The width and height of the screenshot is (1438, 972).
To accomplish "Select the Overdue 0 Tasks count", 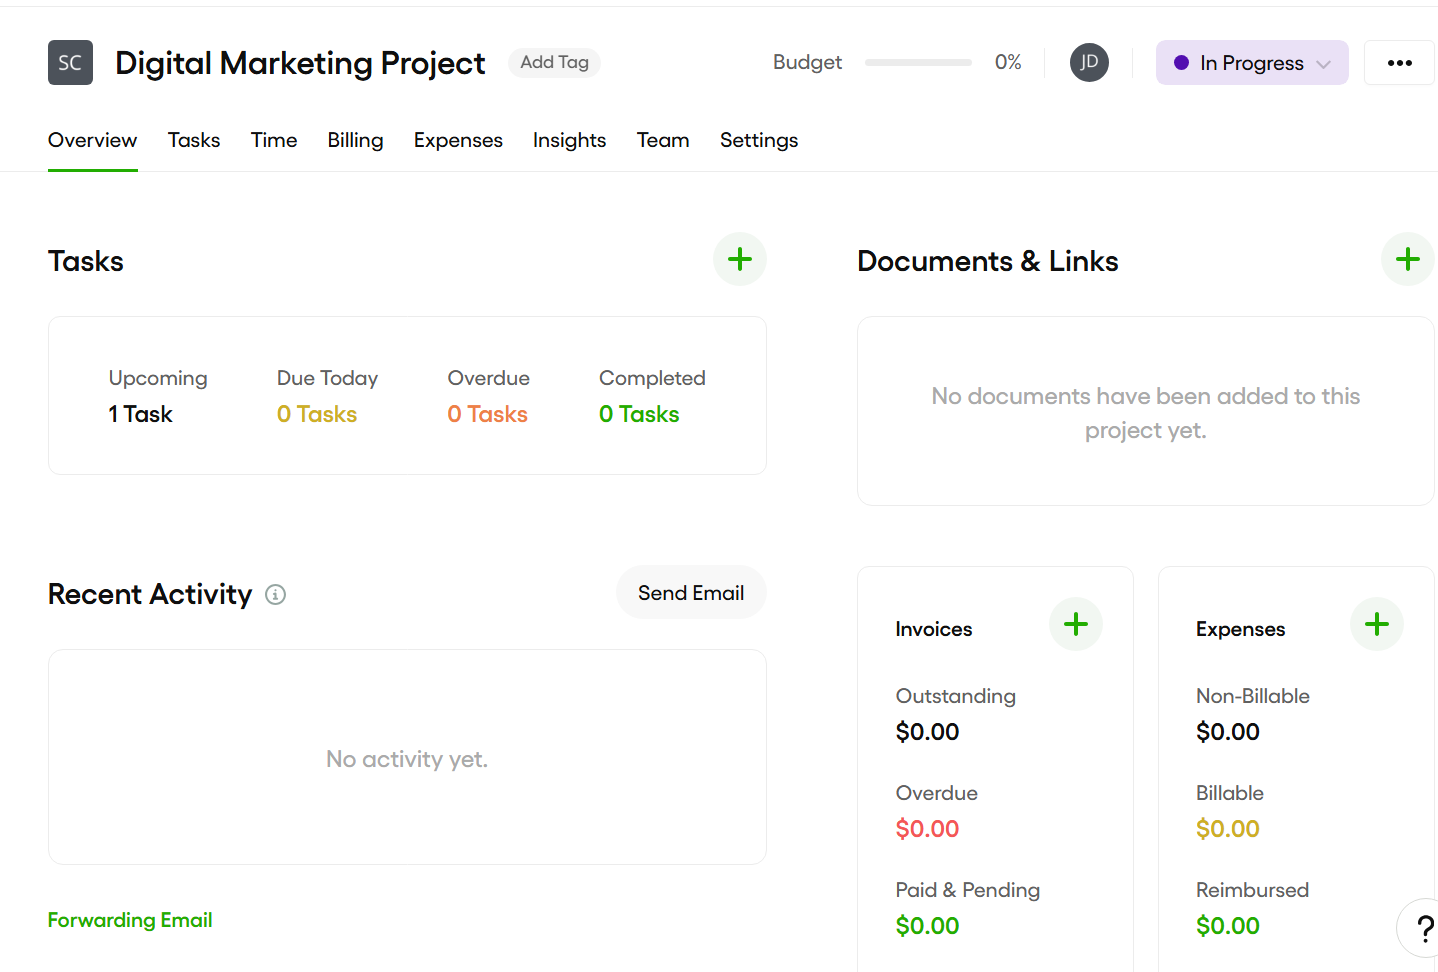I will pyautogui.click(x=487, y=414).
